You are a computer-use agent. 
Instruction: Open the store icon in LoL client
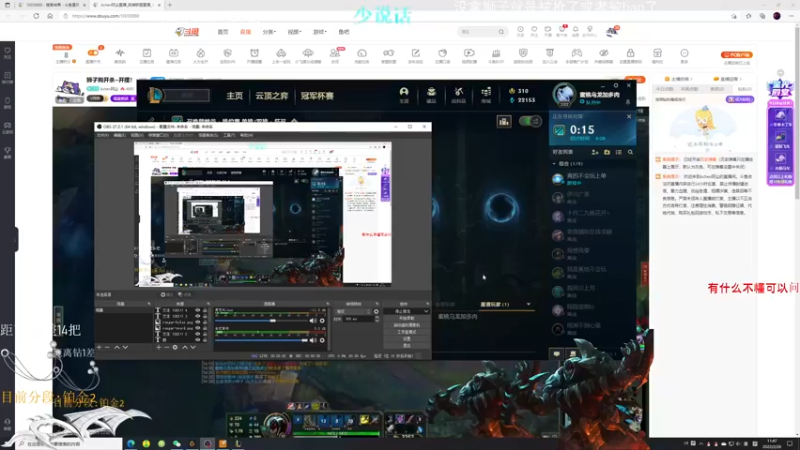[486, 92]
